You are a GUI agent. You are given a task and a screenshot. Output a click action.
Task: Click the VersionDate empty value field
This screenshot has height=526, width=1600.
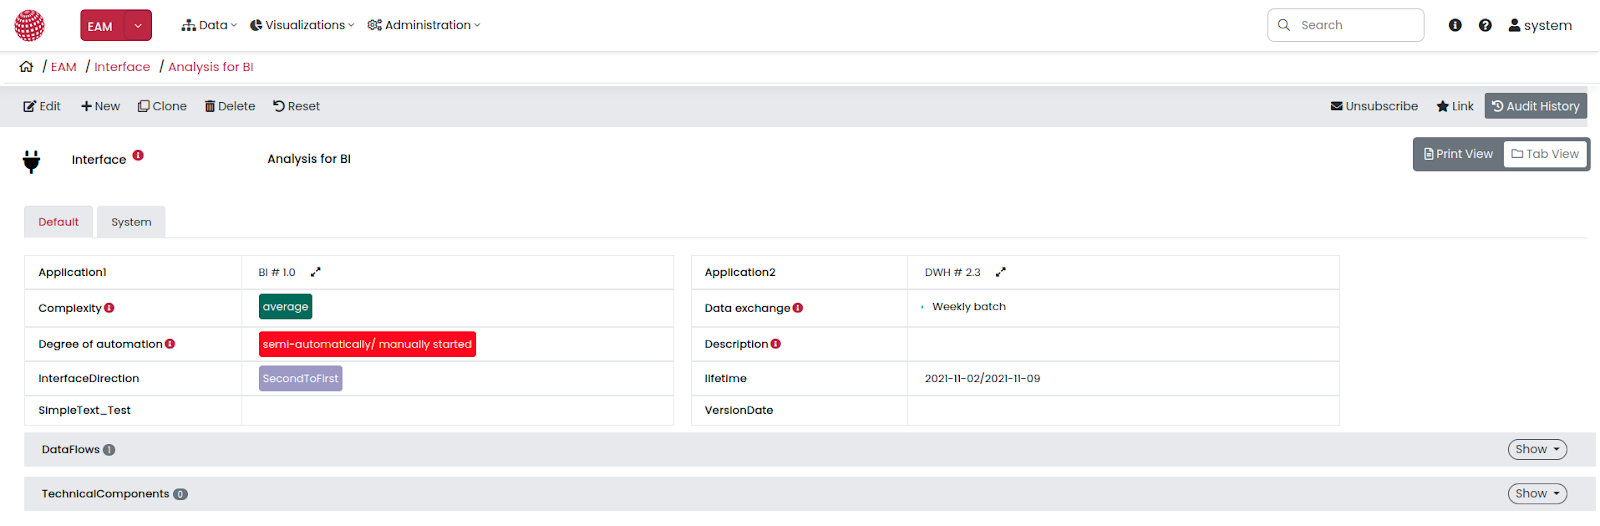point(1123,411)
